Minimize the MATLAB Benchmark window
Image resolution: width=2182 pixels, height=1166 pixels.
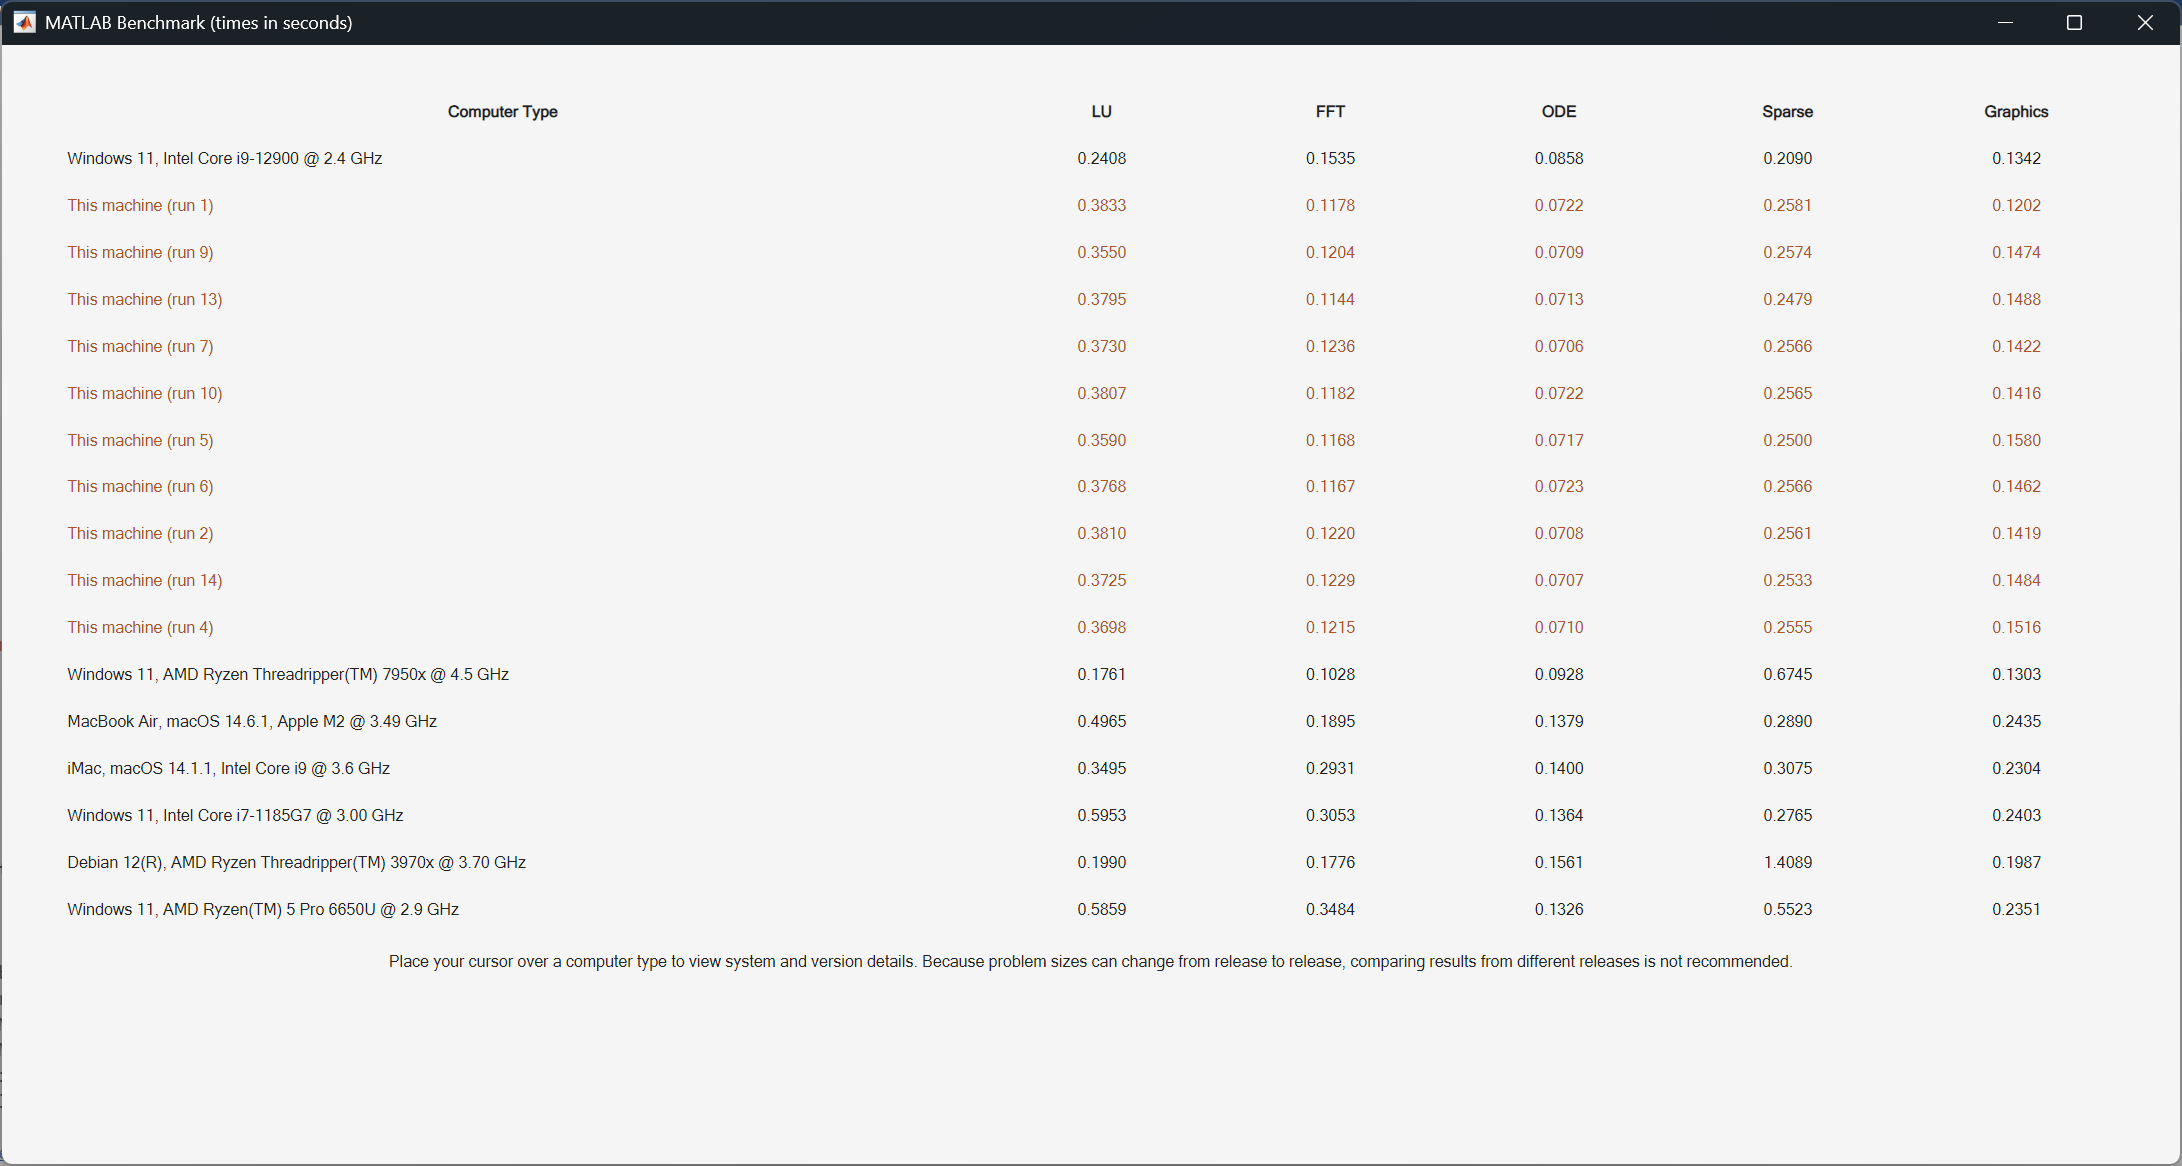pos(2005,22)
